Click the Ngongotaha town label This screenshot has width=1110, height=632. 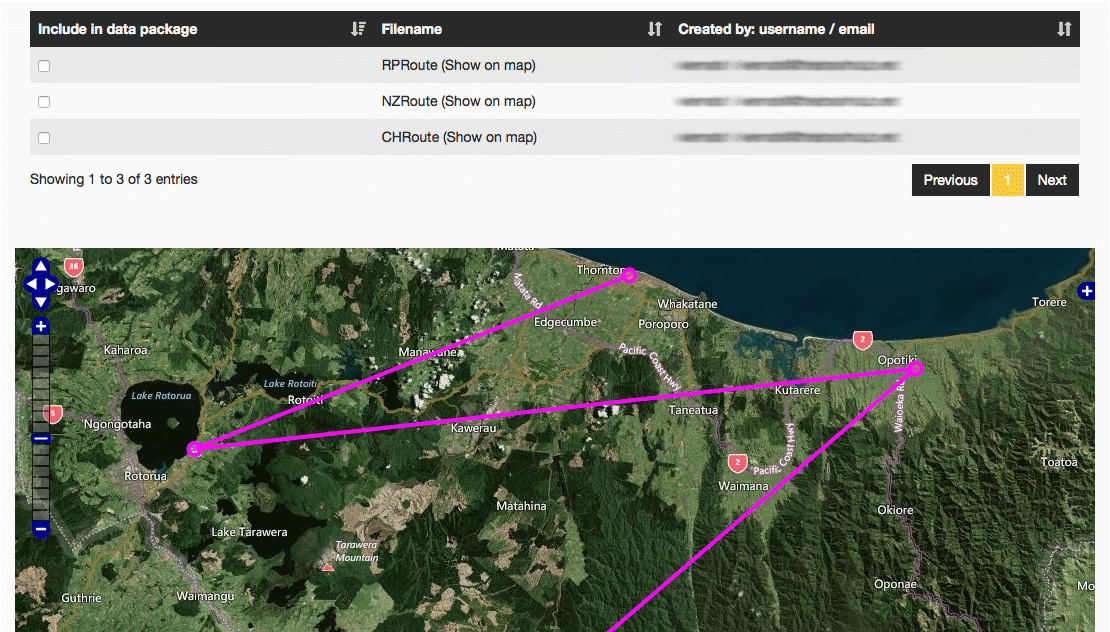[118, 424]
